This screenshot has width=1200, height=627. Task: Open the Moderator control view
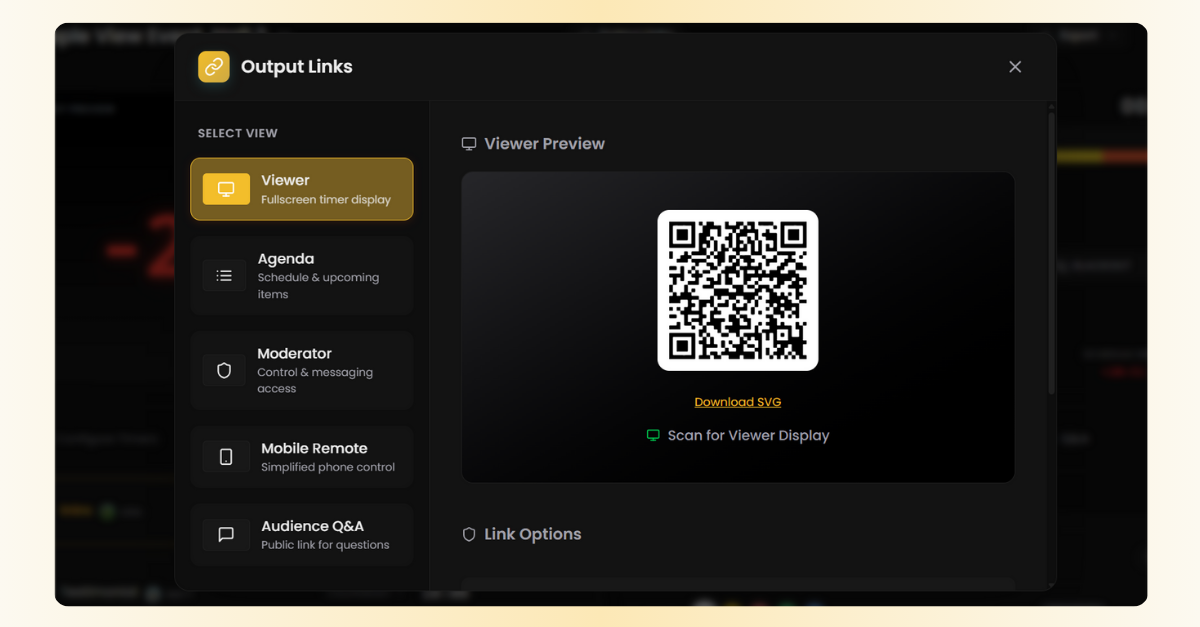click(301, 370)
